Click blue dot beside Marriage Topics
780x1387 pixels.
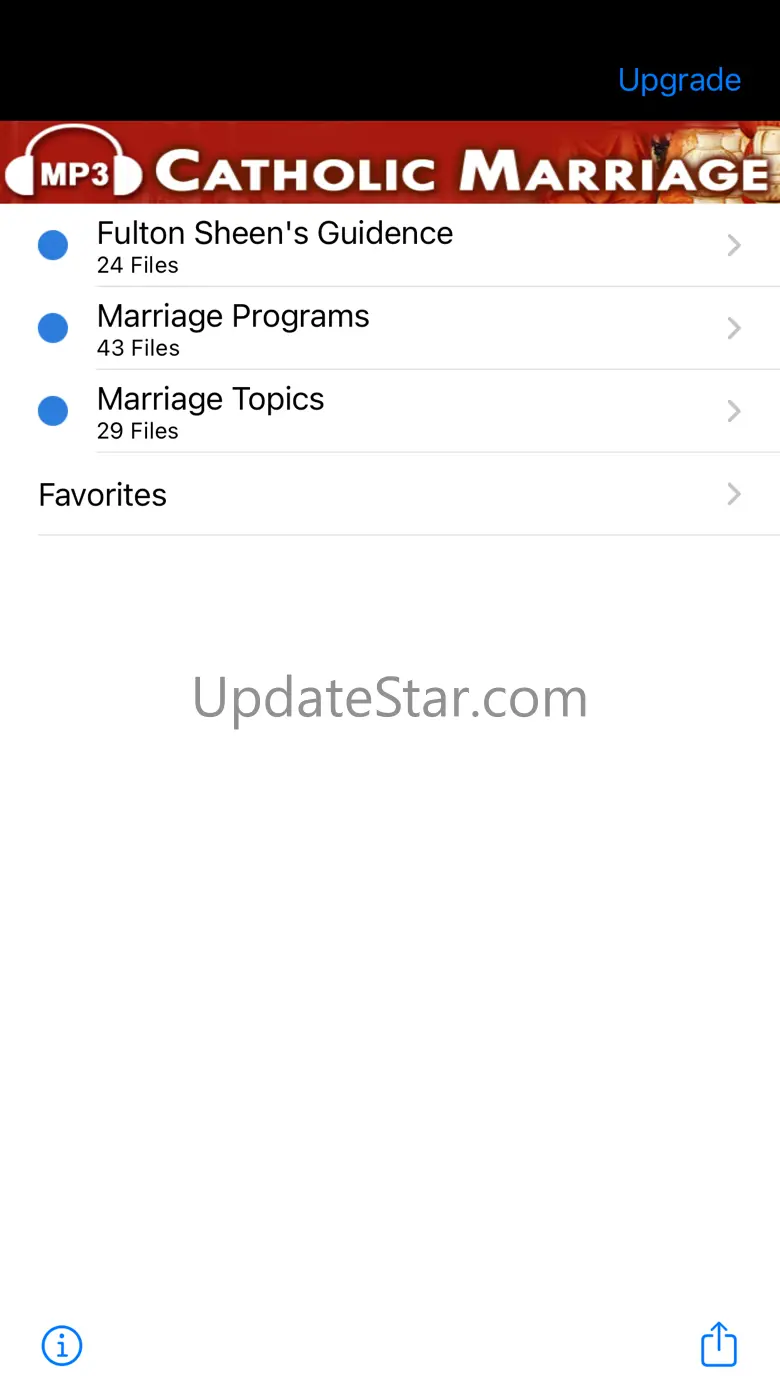[x=53, y=411]
